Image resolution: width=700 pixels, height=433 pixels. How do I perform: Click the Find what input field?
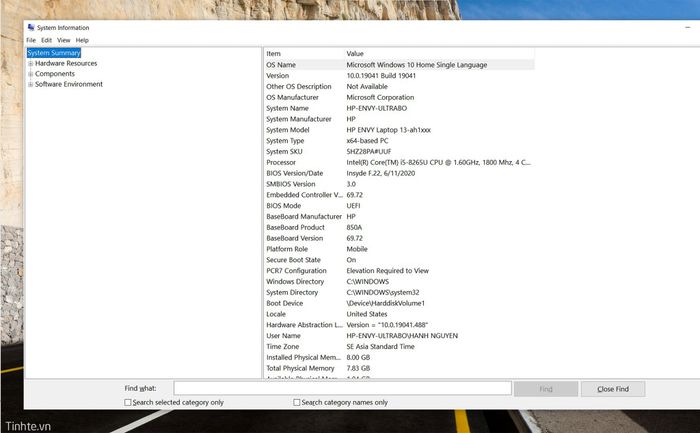point(342,388)
